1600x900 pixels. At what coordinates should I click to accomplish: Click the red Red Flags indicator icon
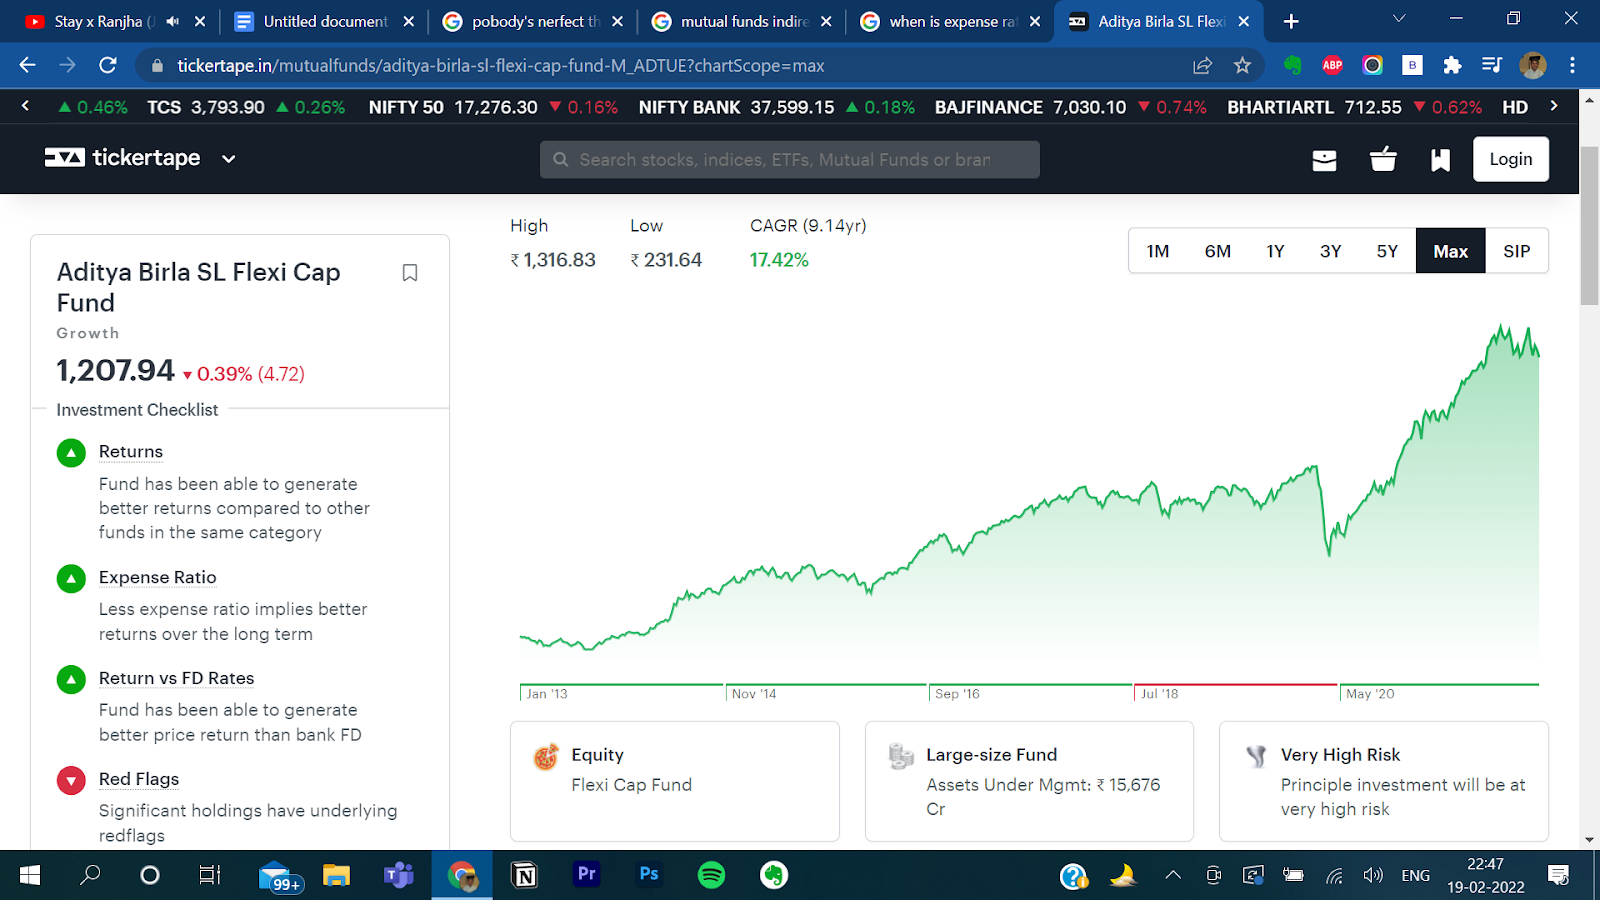click(x=71, y=781)
